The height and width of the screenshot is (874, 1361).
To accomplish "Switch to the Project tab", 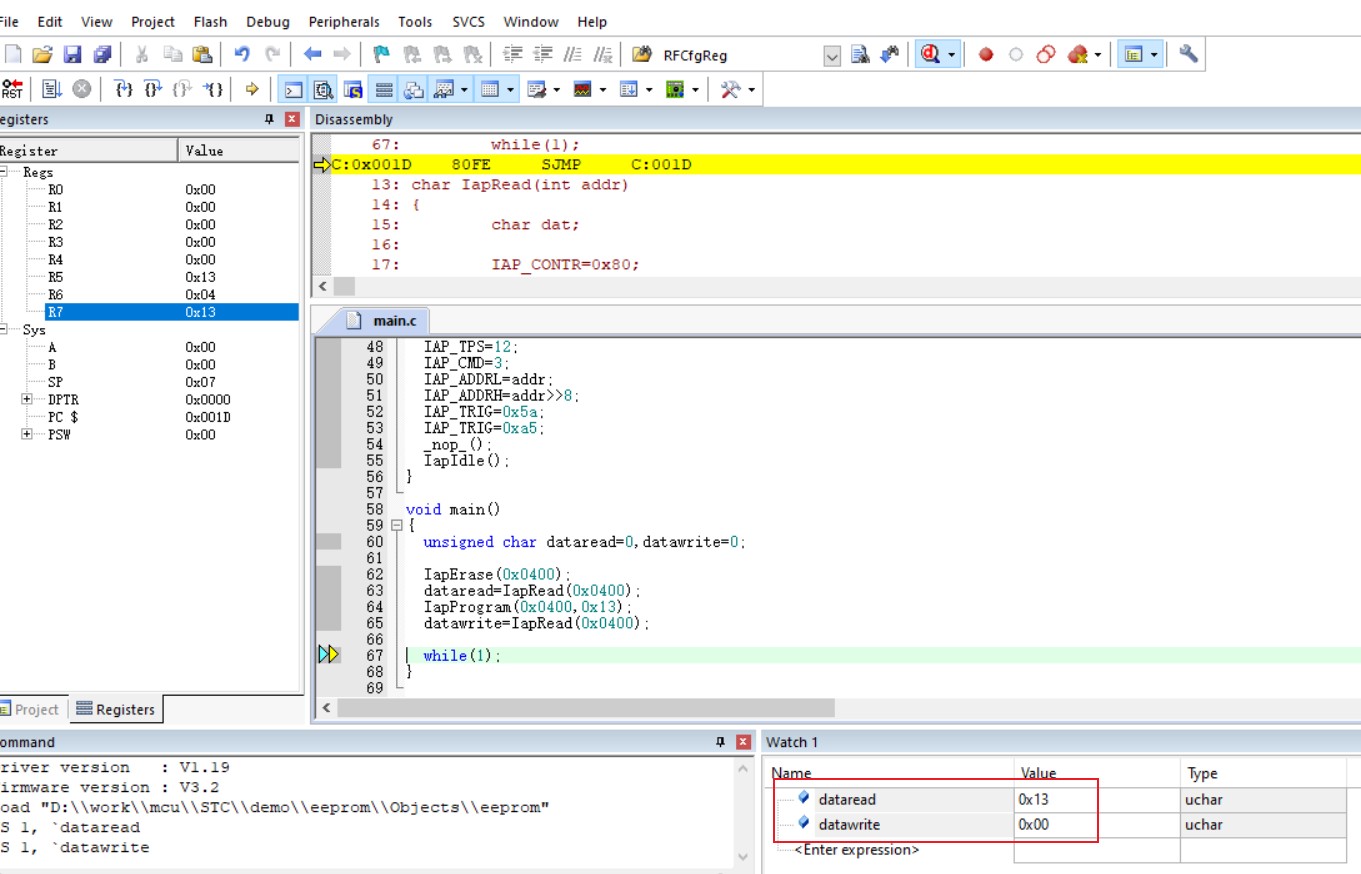I will point(30,709).
